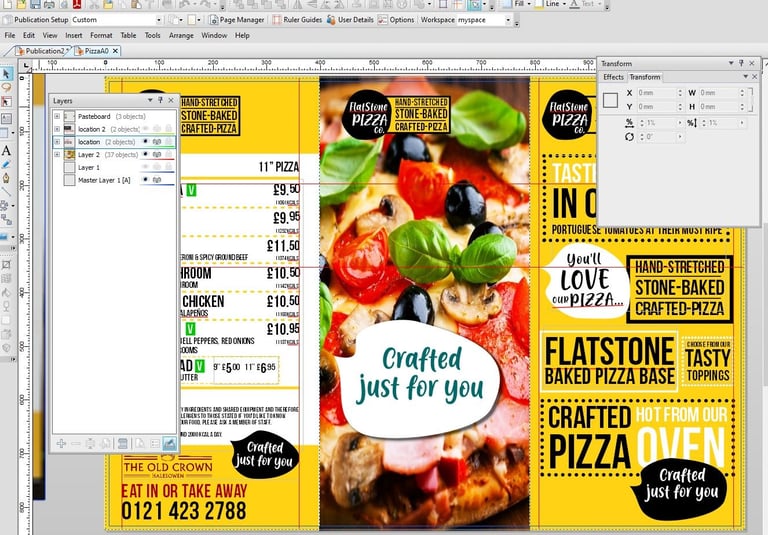
Task: Toggle the highlighted rightmost Layers panel bottom icon
Action: point(169,443)
